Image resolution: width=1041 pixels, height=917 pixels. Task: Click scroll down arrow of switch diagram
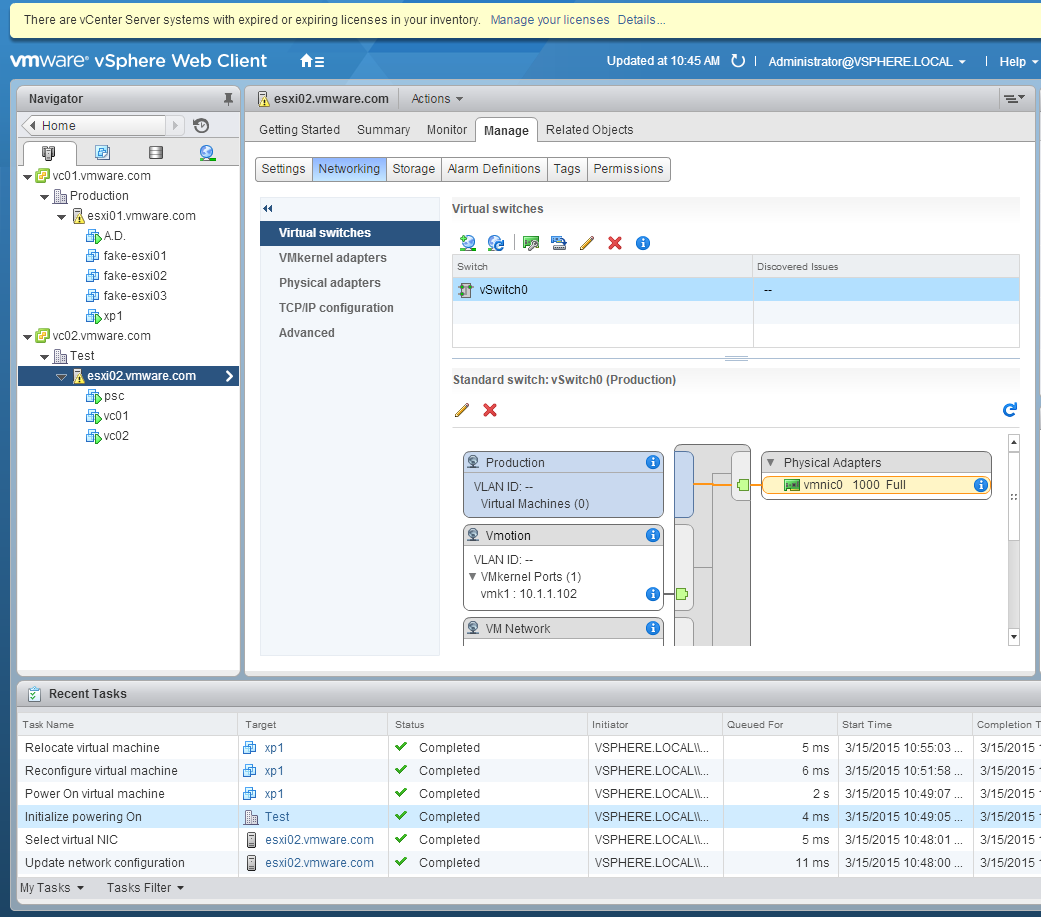(x=1013, y=637)
